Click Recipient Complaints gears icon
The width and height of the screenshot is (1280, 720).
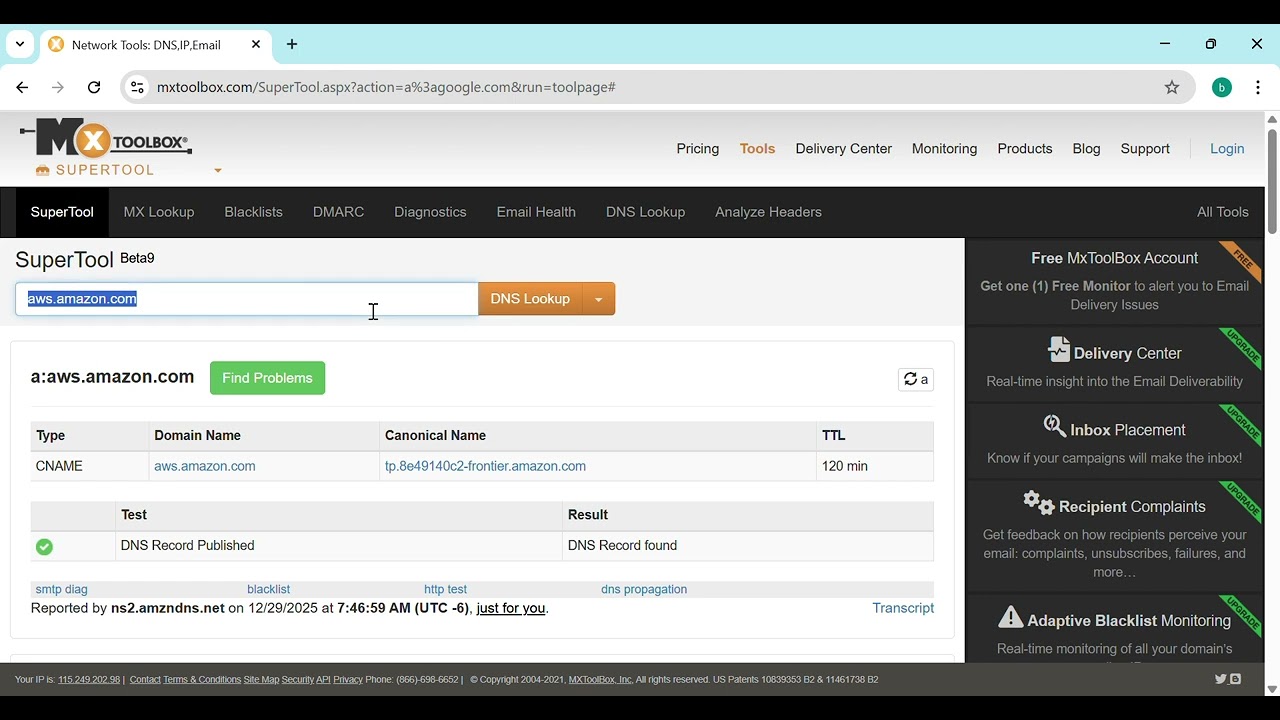coord(1039,503)
